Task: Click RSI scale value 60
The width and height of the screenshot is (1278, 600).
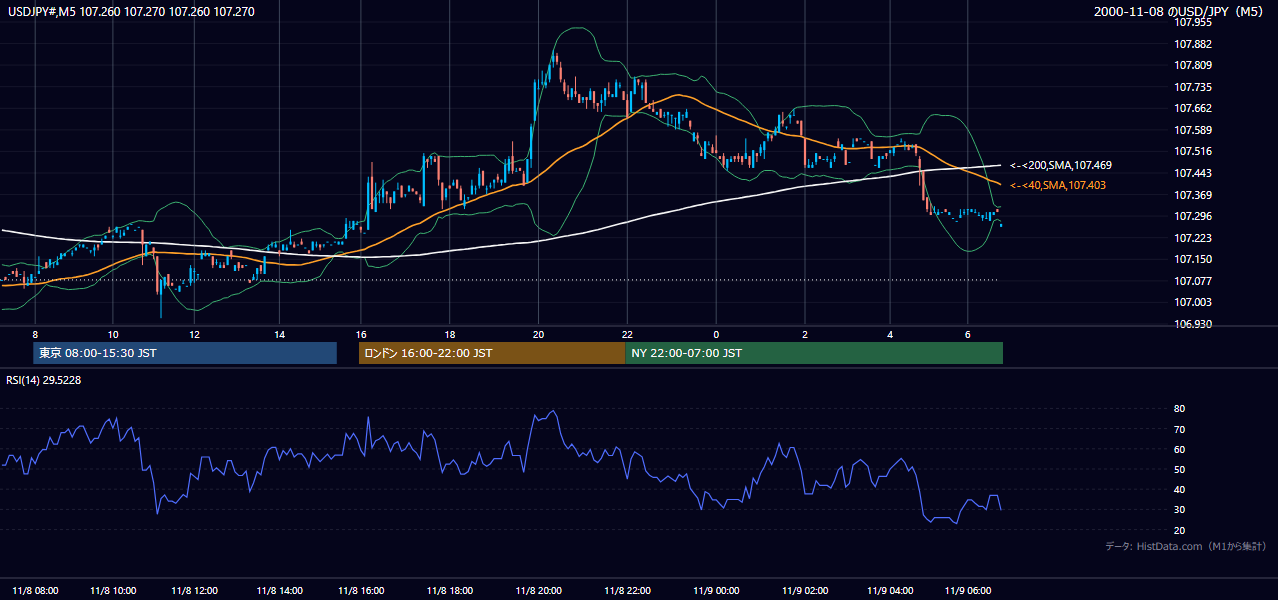Action: (1179, 449)
